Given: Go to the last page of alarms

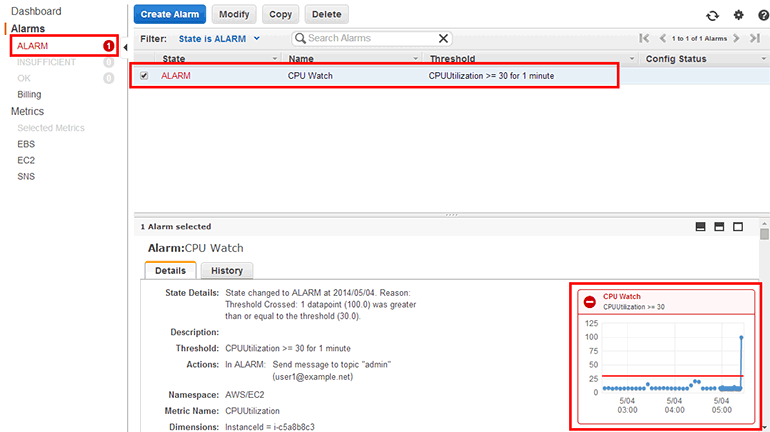Looking at the screenshot, I should tap(755, 38).
